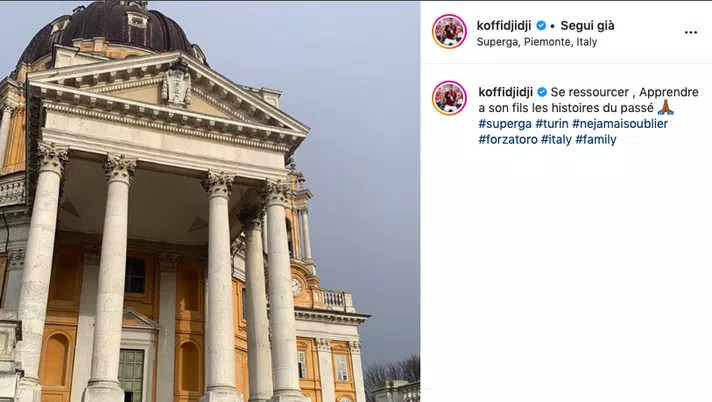Open the Superga, Piemonte, Italy location
The width and height of the screenshot is (712, 402).
[537, 42]
